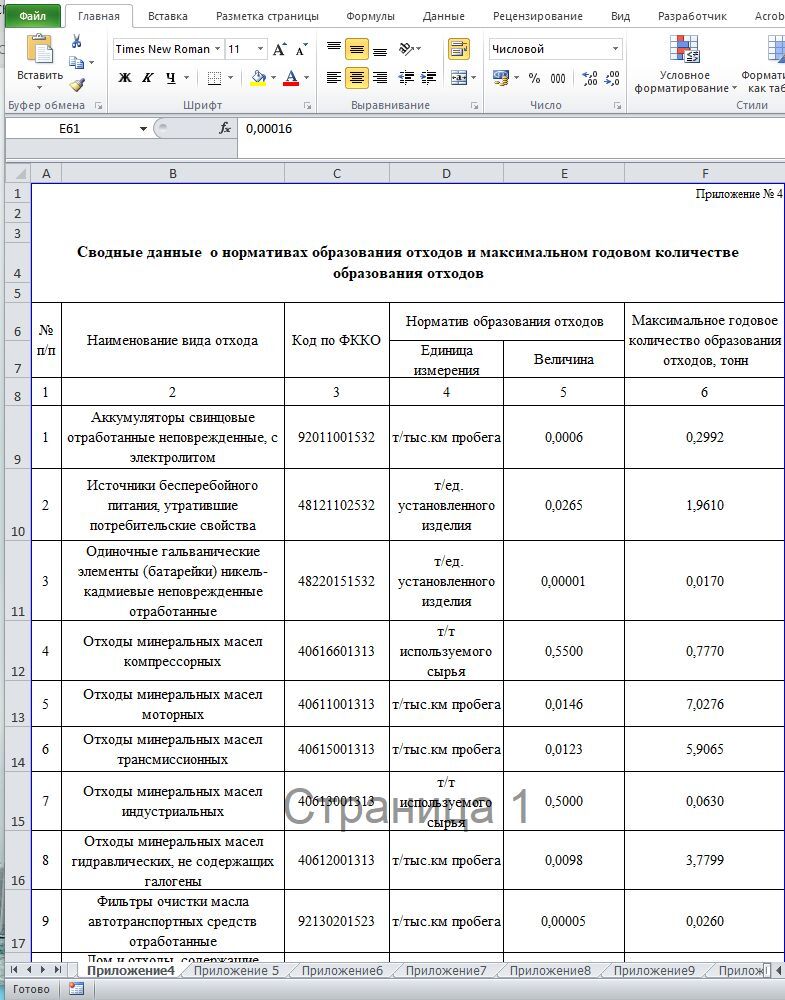
Task: Toggle Wrap Text button
Action: (x=459, y=48)
